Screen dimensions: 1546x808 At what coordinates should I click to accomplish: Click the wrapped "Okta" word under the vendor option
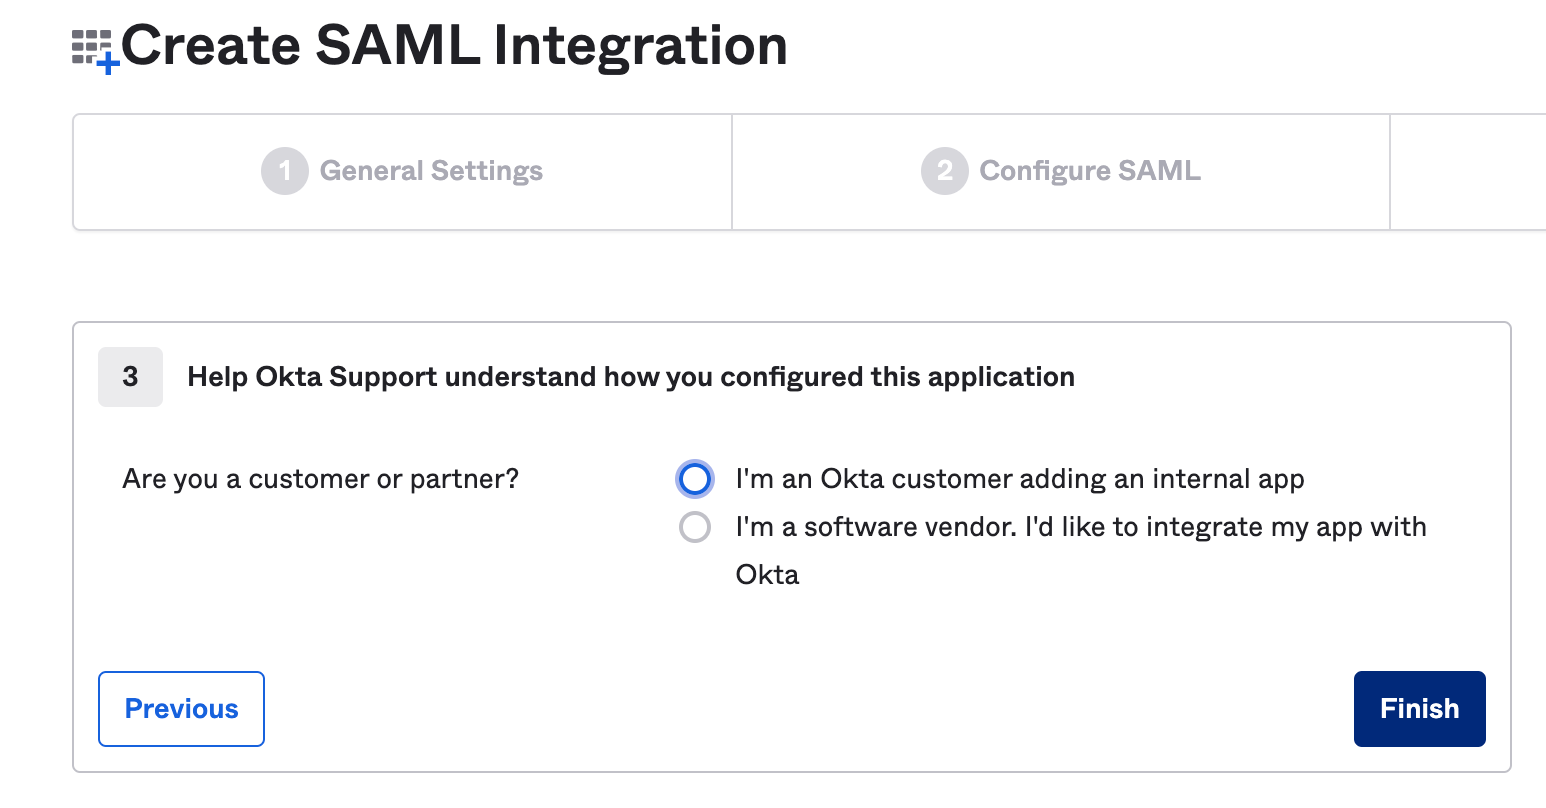767,575
